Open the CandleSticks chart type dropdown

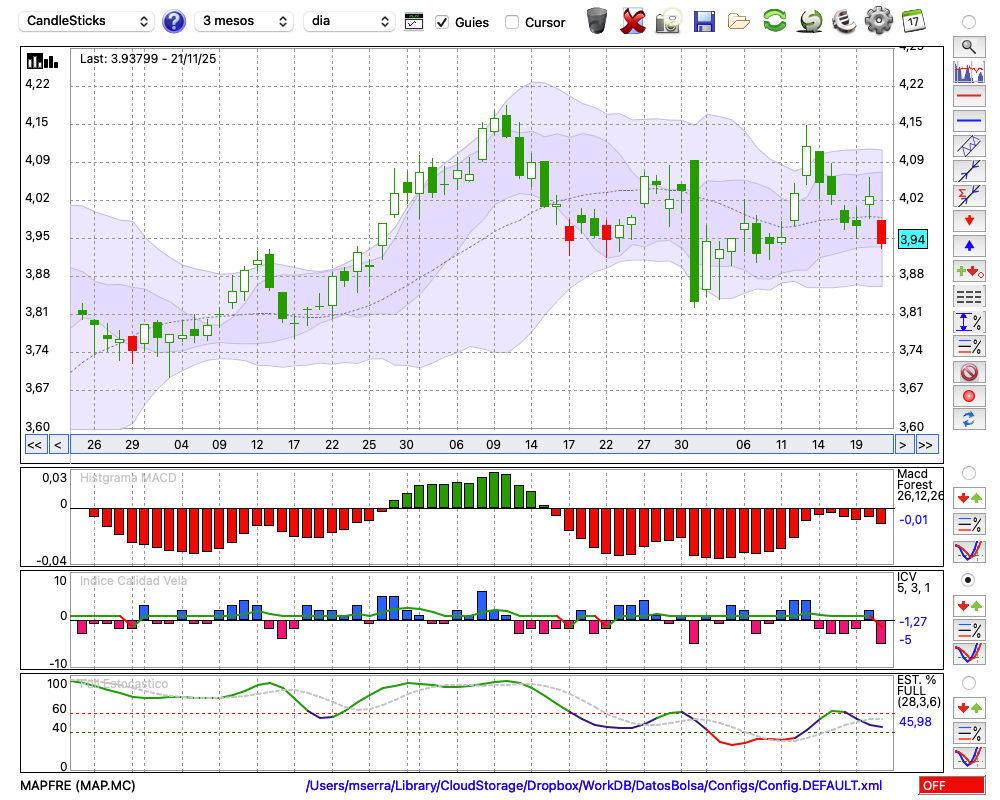88,21
